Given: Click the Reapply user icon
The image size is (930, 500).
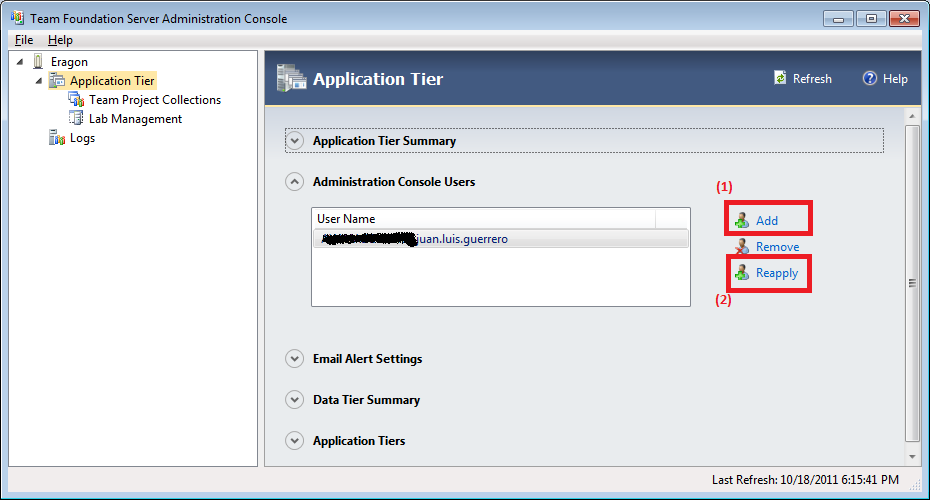Looking at the screenshot, I should point(741,273).
